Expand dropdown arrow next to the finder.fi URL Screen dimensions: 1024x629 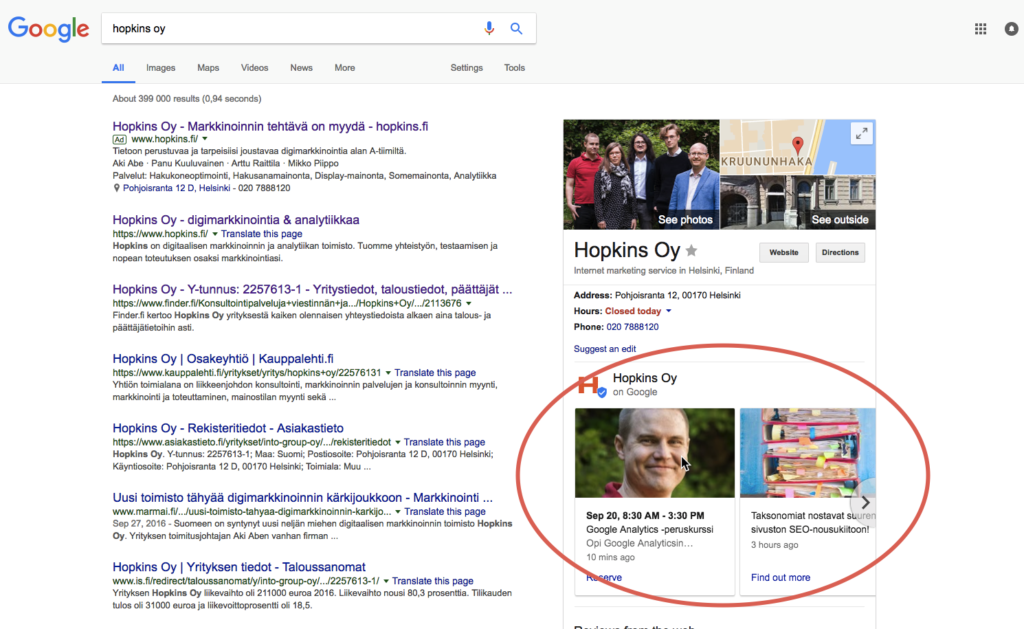468,304
